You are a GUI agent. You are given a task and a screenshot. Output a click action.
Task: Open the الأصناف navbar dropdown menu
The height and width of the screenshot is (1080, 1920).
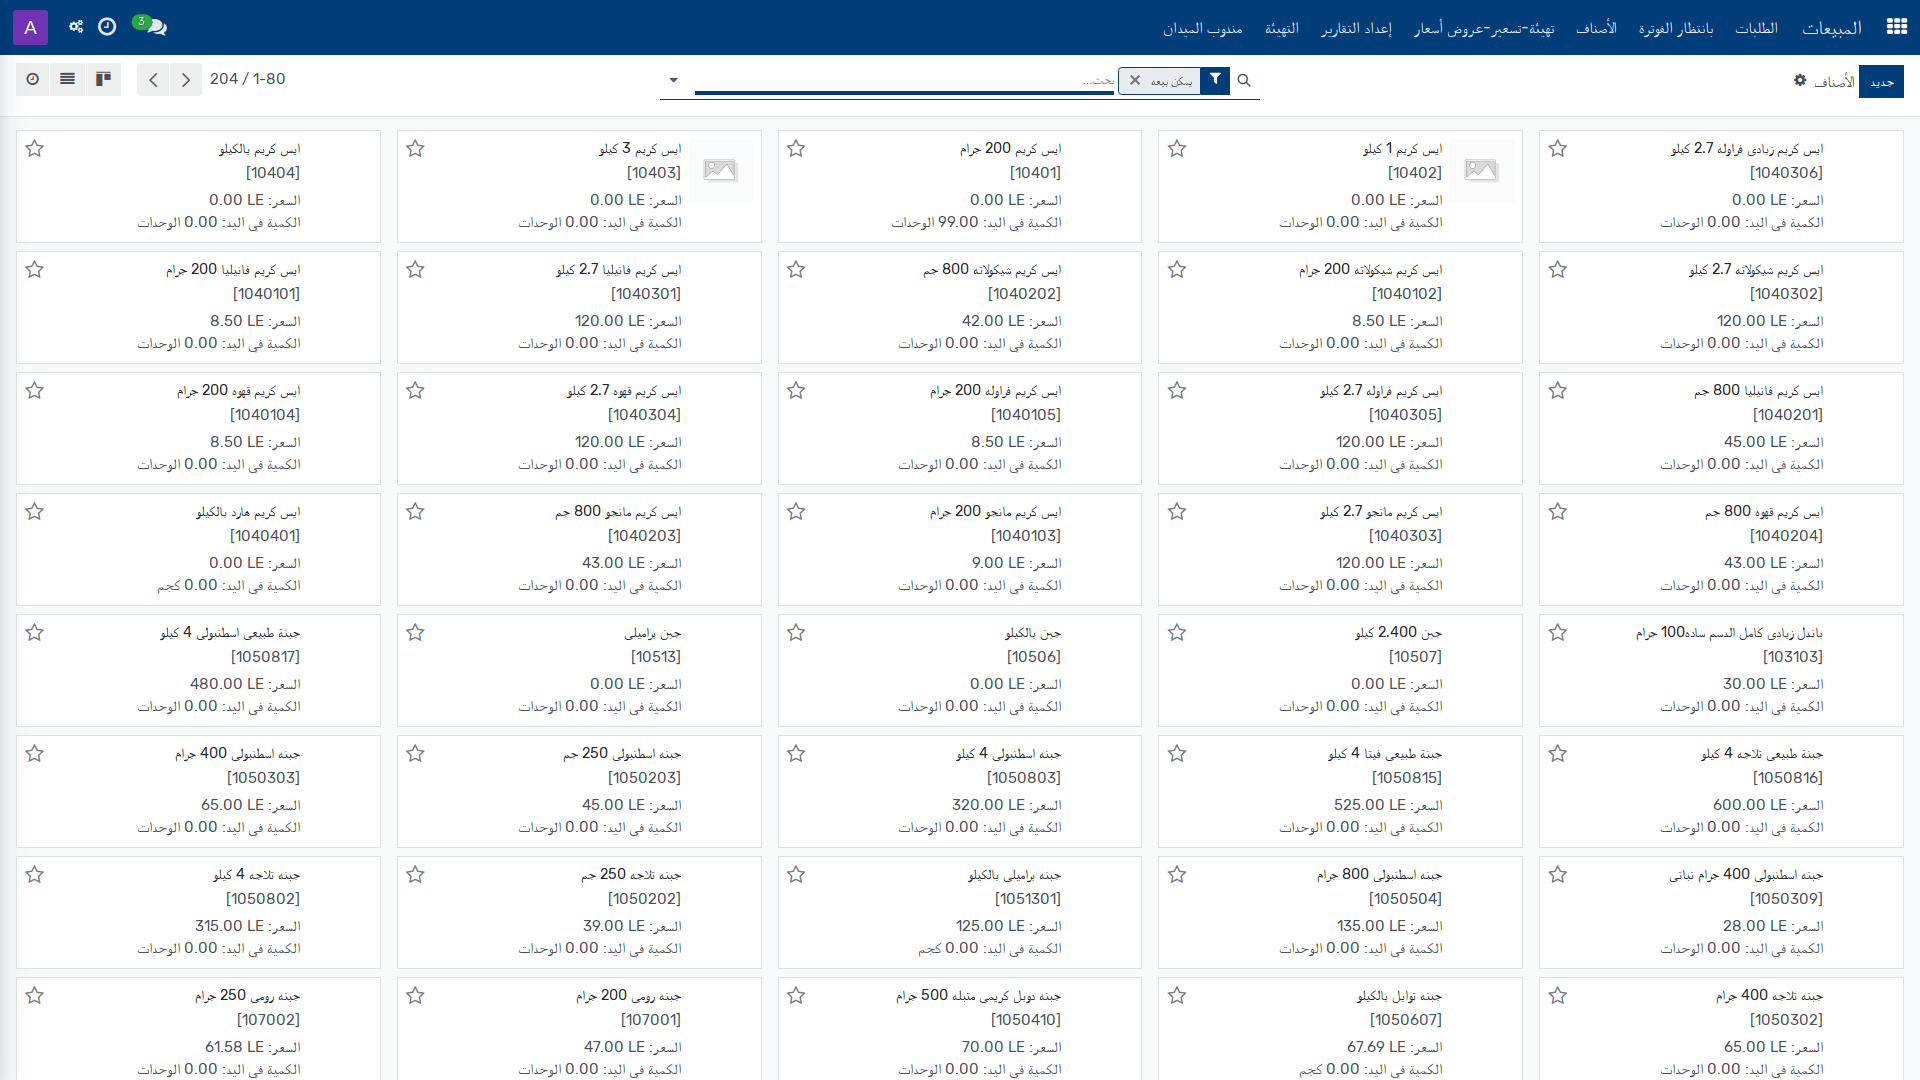coord(1596,28)
